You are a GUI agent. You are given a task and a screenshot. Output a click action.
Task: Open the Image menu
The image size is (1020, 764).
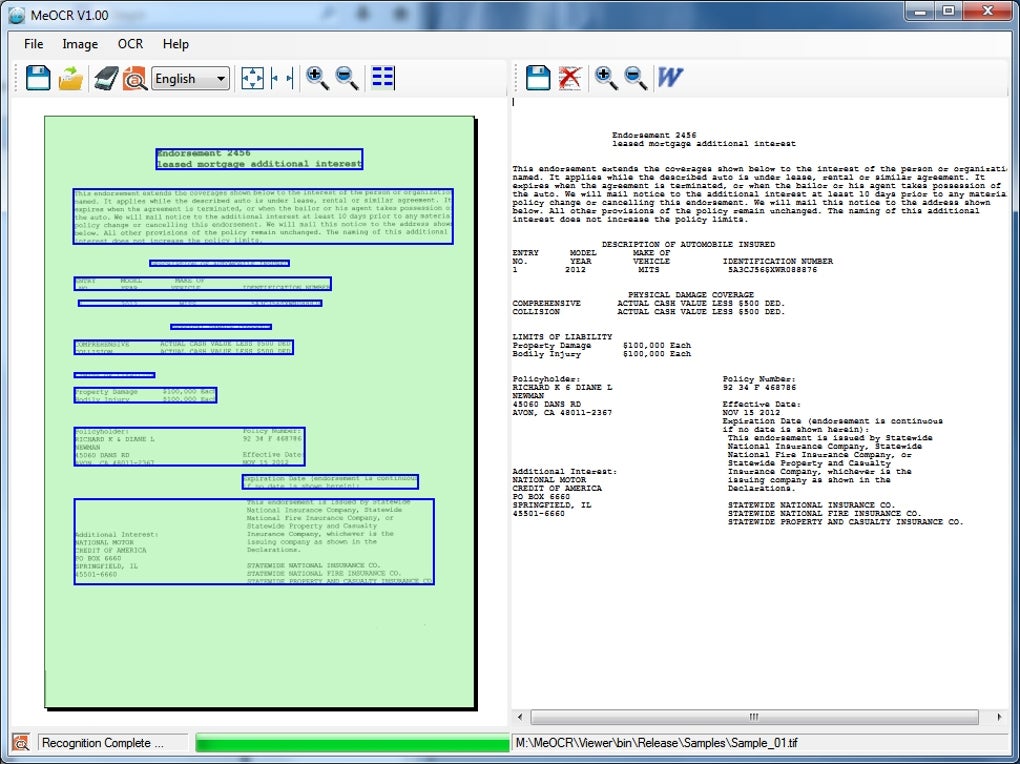pyautogui.click(x=80, y=44)
